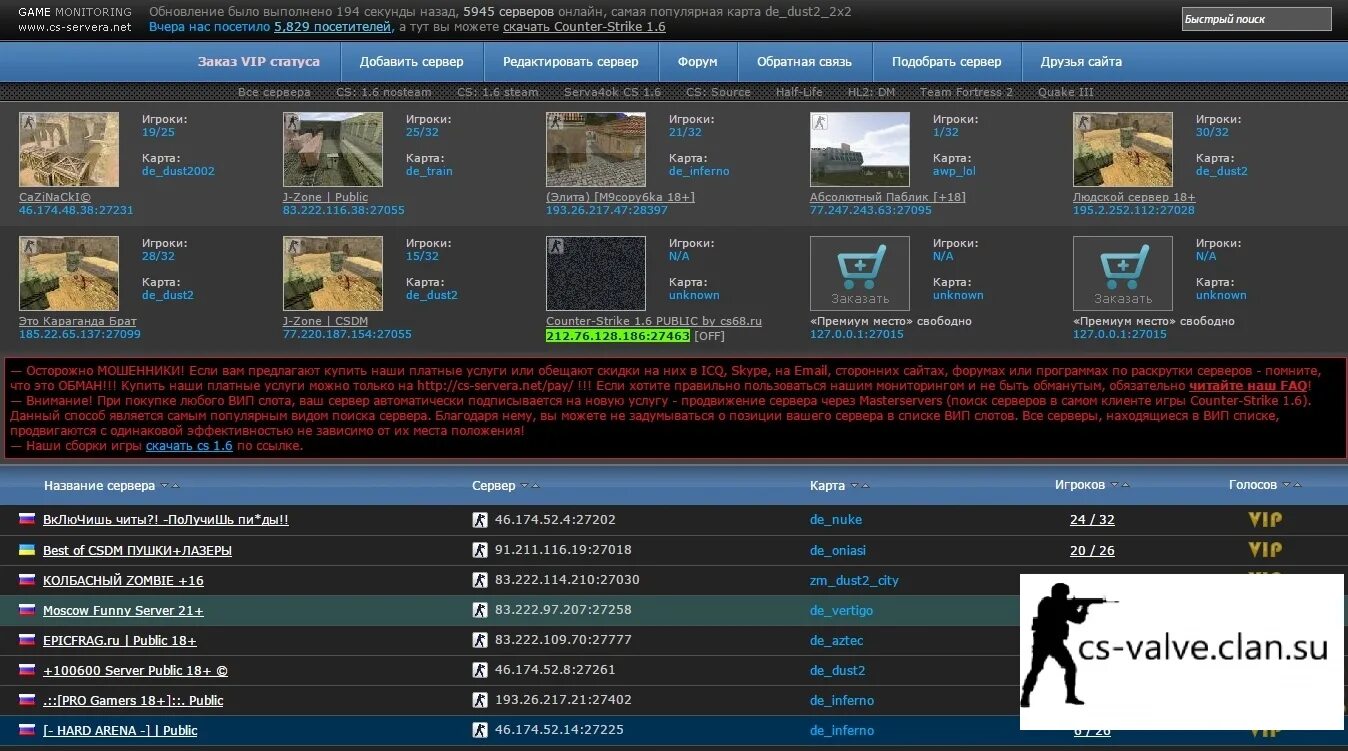Click the CS game icon next to 46.174.52.8:27261

coord(480,670)
